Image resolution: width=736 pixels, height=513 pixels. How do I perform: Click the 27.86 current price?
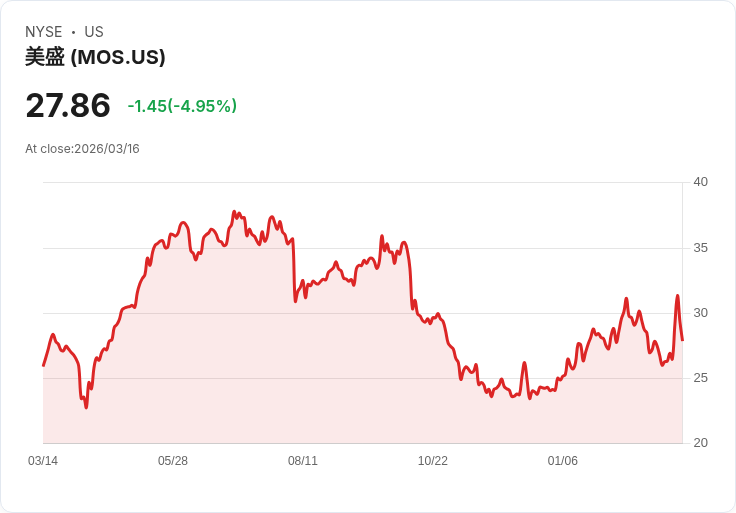[x=68, y=106]
